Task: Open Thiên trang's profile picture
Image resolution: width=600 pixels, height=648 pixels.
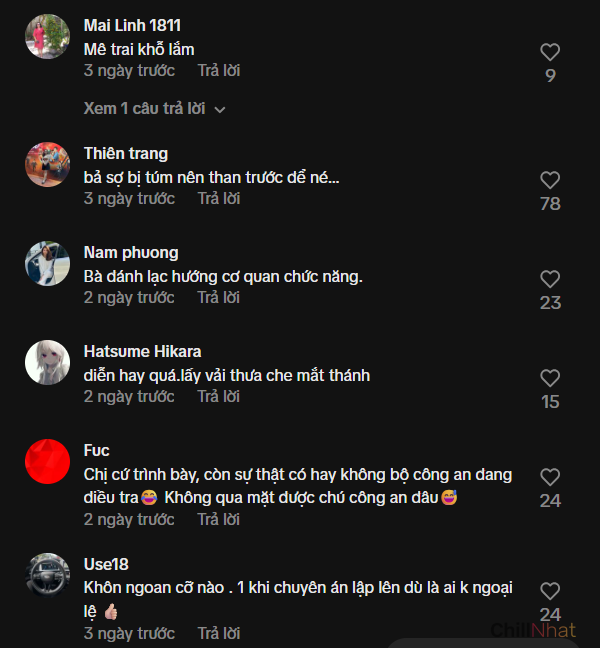Action: [47, 165]
